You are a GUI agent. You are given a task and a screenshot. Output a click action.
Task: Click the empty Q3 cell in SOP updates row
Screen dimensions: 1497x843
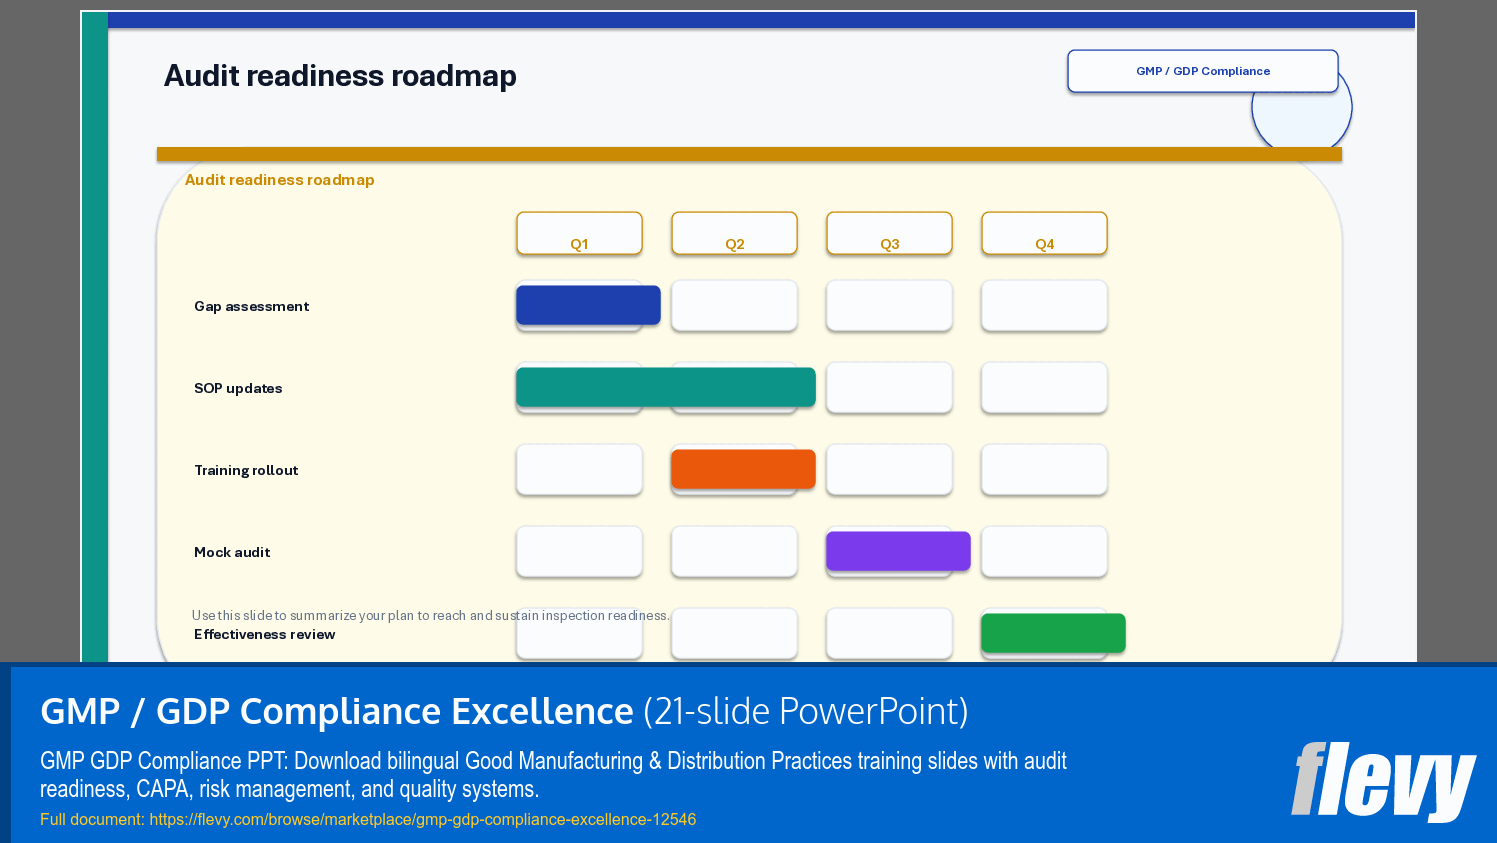tap(889, 387)
